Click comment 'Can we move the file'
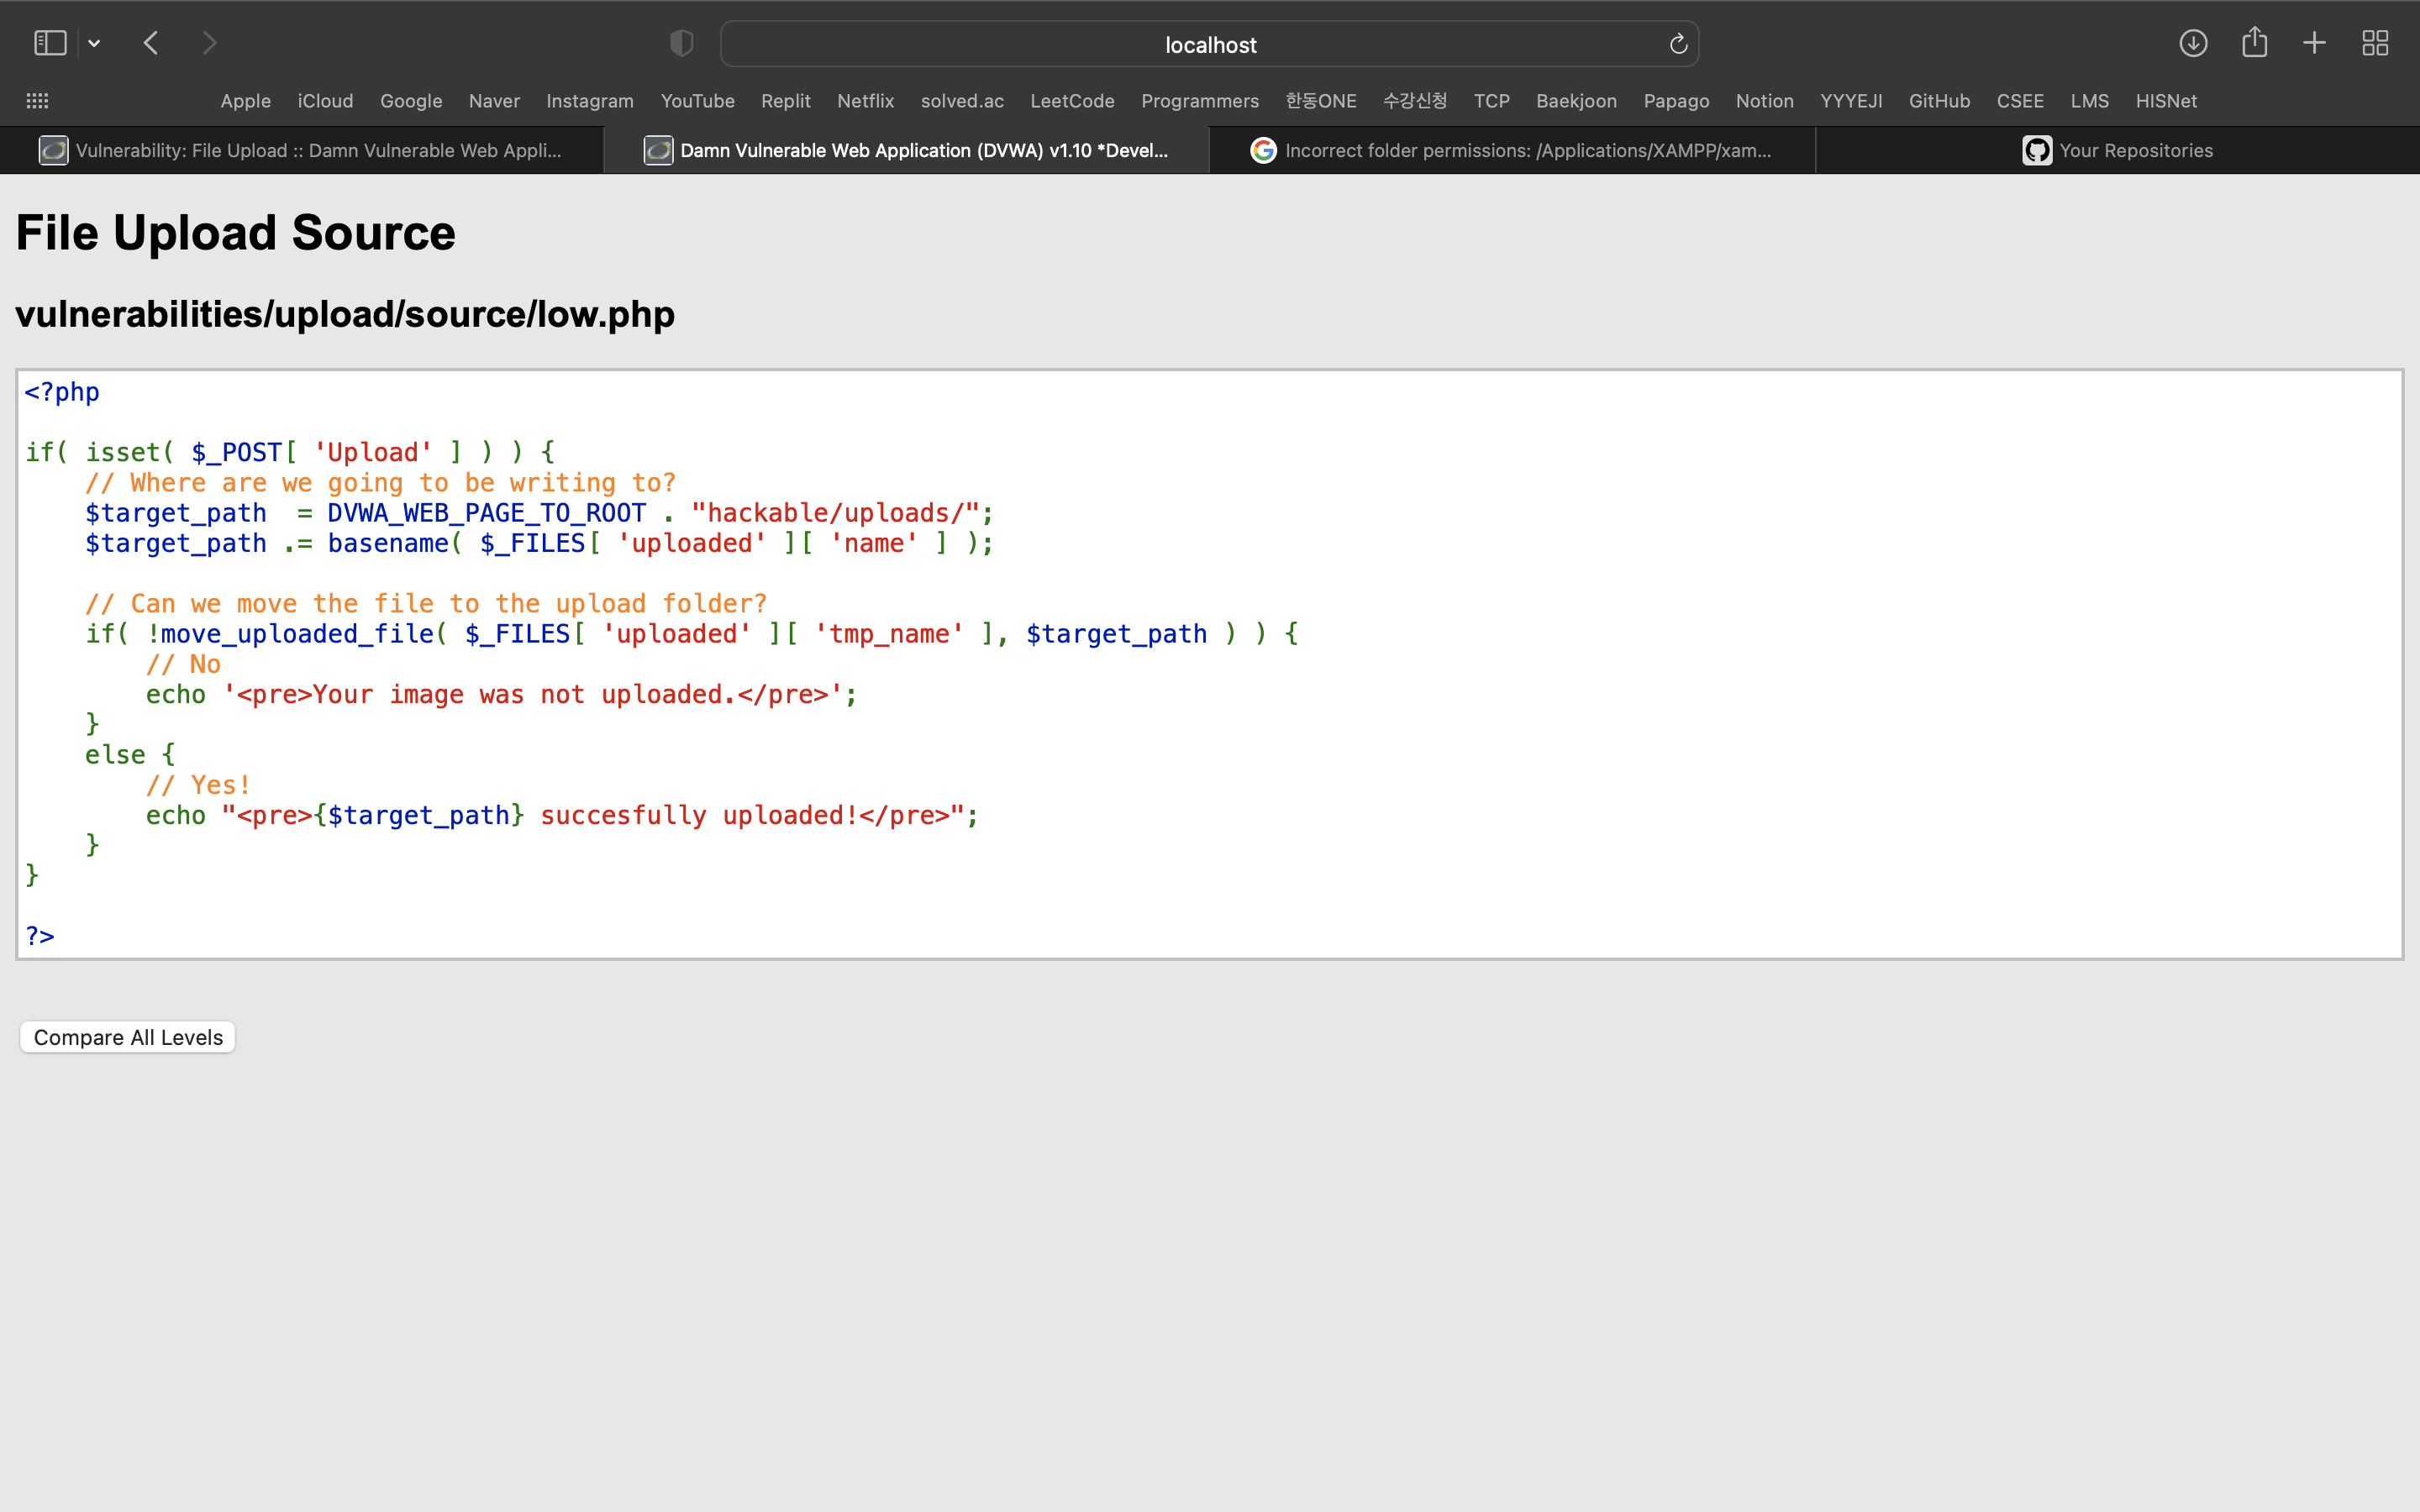 click(x=426, y=604)
